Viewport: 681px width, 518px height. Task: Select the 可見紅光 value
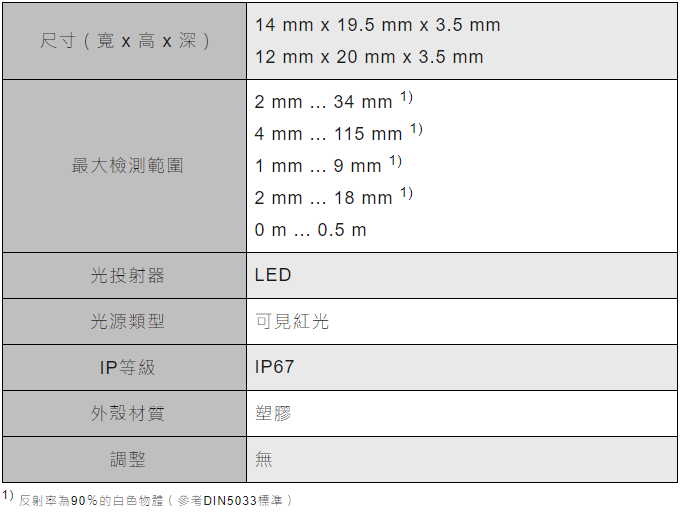(292, 321)
